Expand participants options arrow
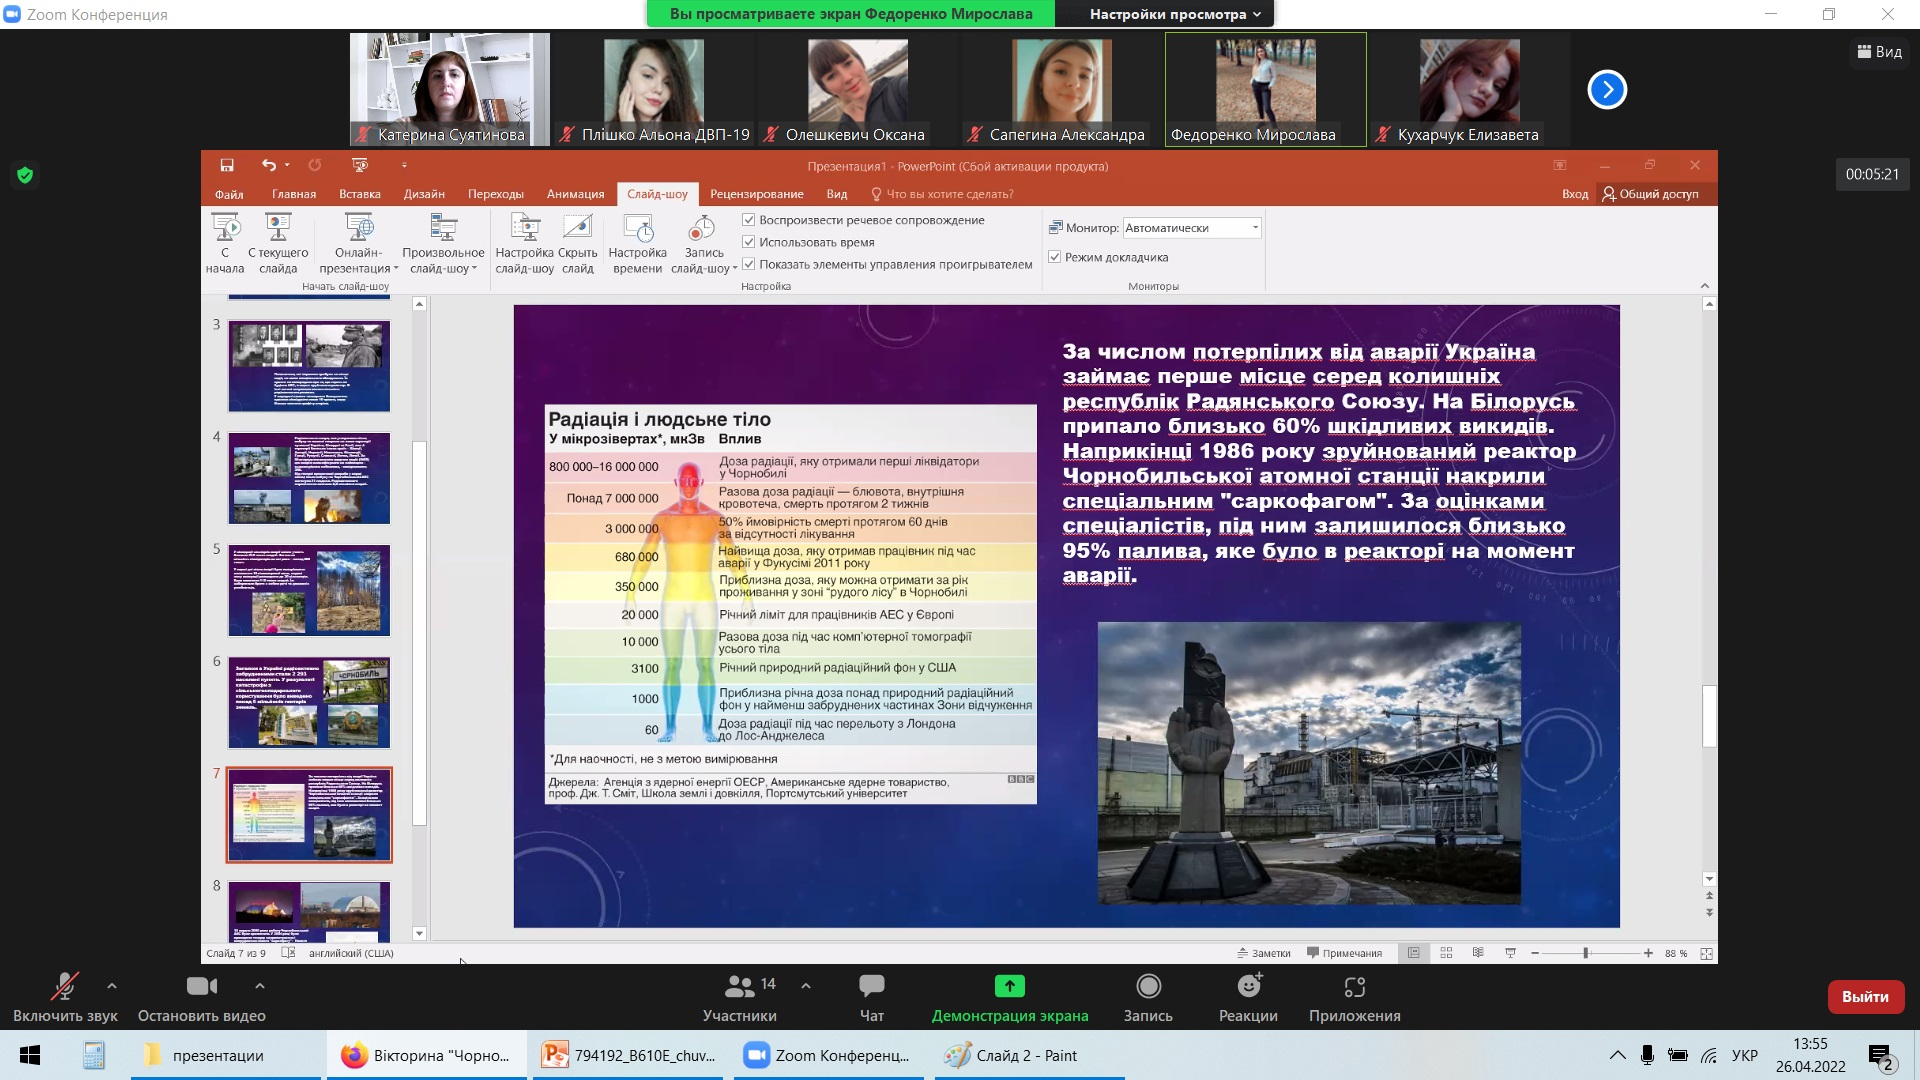 (806, 986)
